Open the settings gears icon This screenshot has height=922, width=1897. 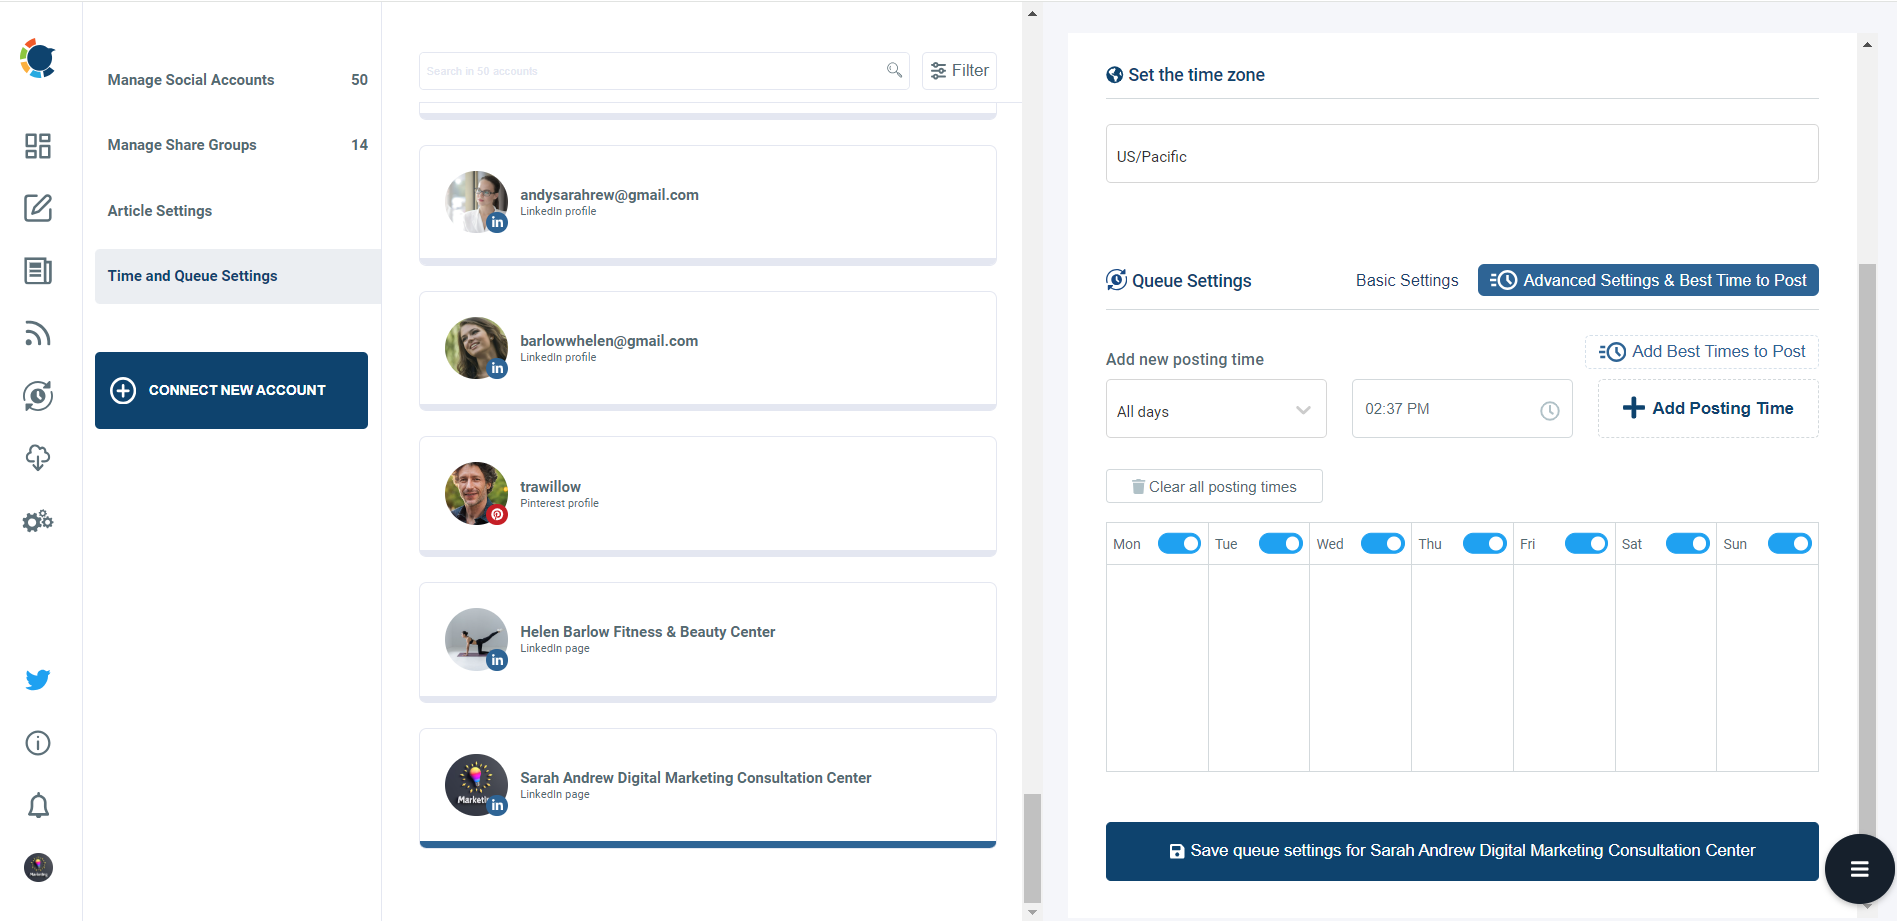38,520
